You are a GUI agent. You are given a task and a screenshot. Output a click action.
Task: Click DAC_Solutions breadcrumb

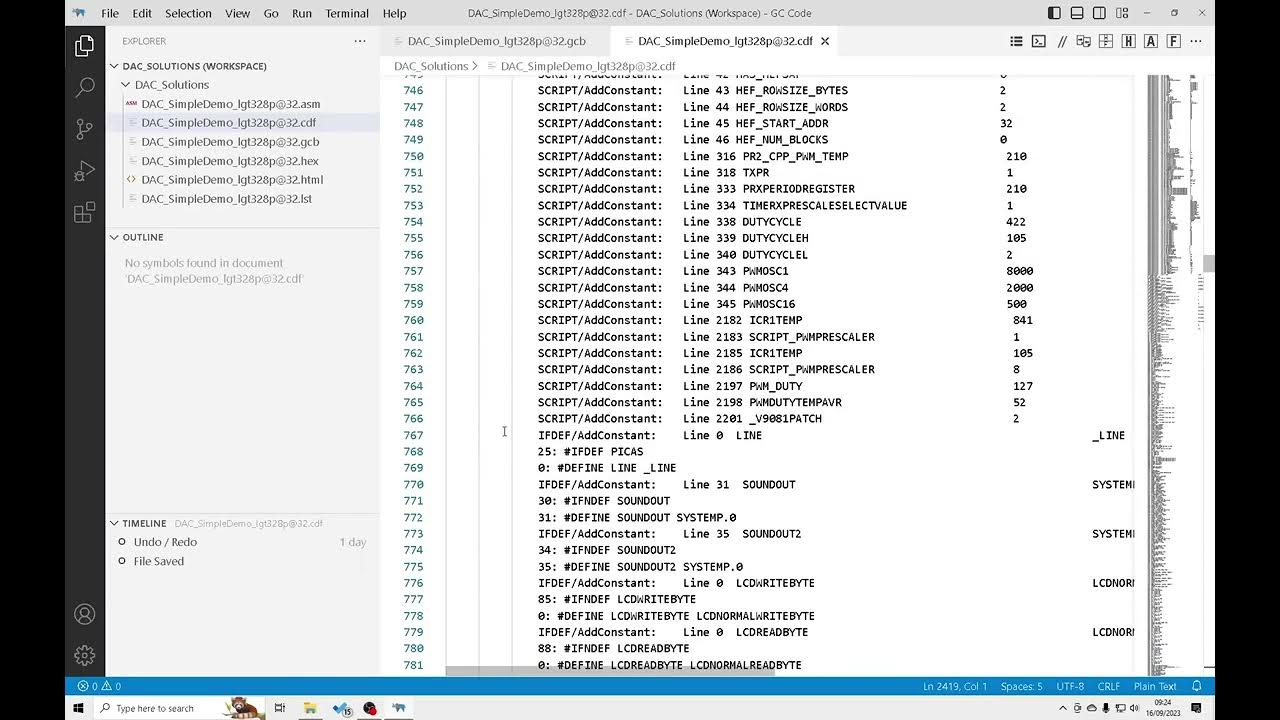(431, 66)
